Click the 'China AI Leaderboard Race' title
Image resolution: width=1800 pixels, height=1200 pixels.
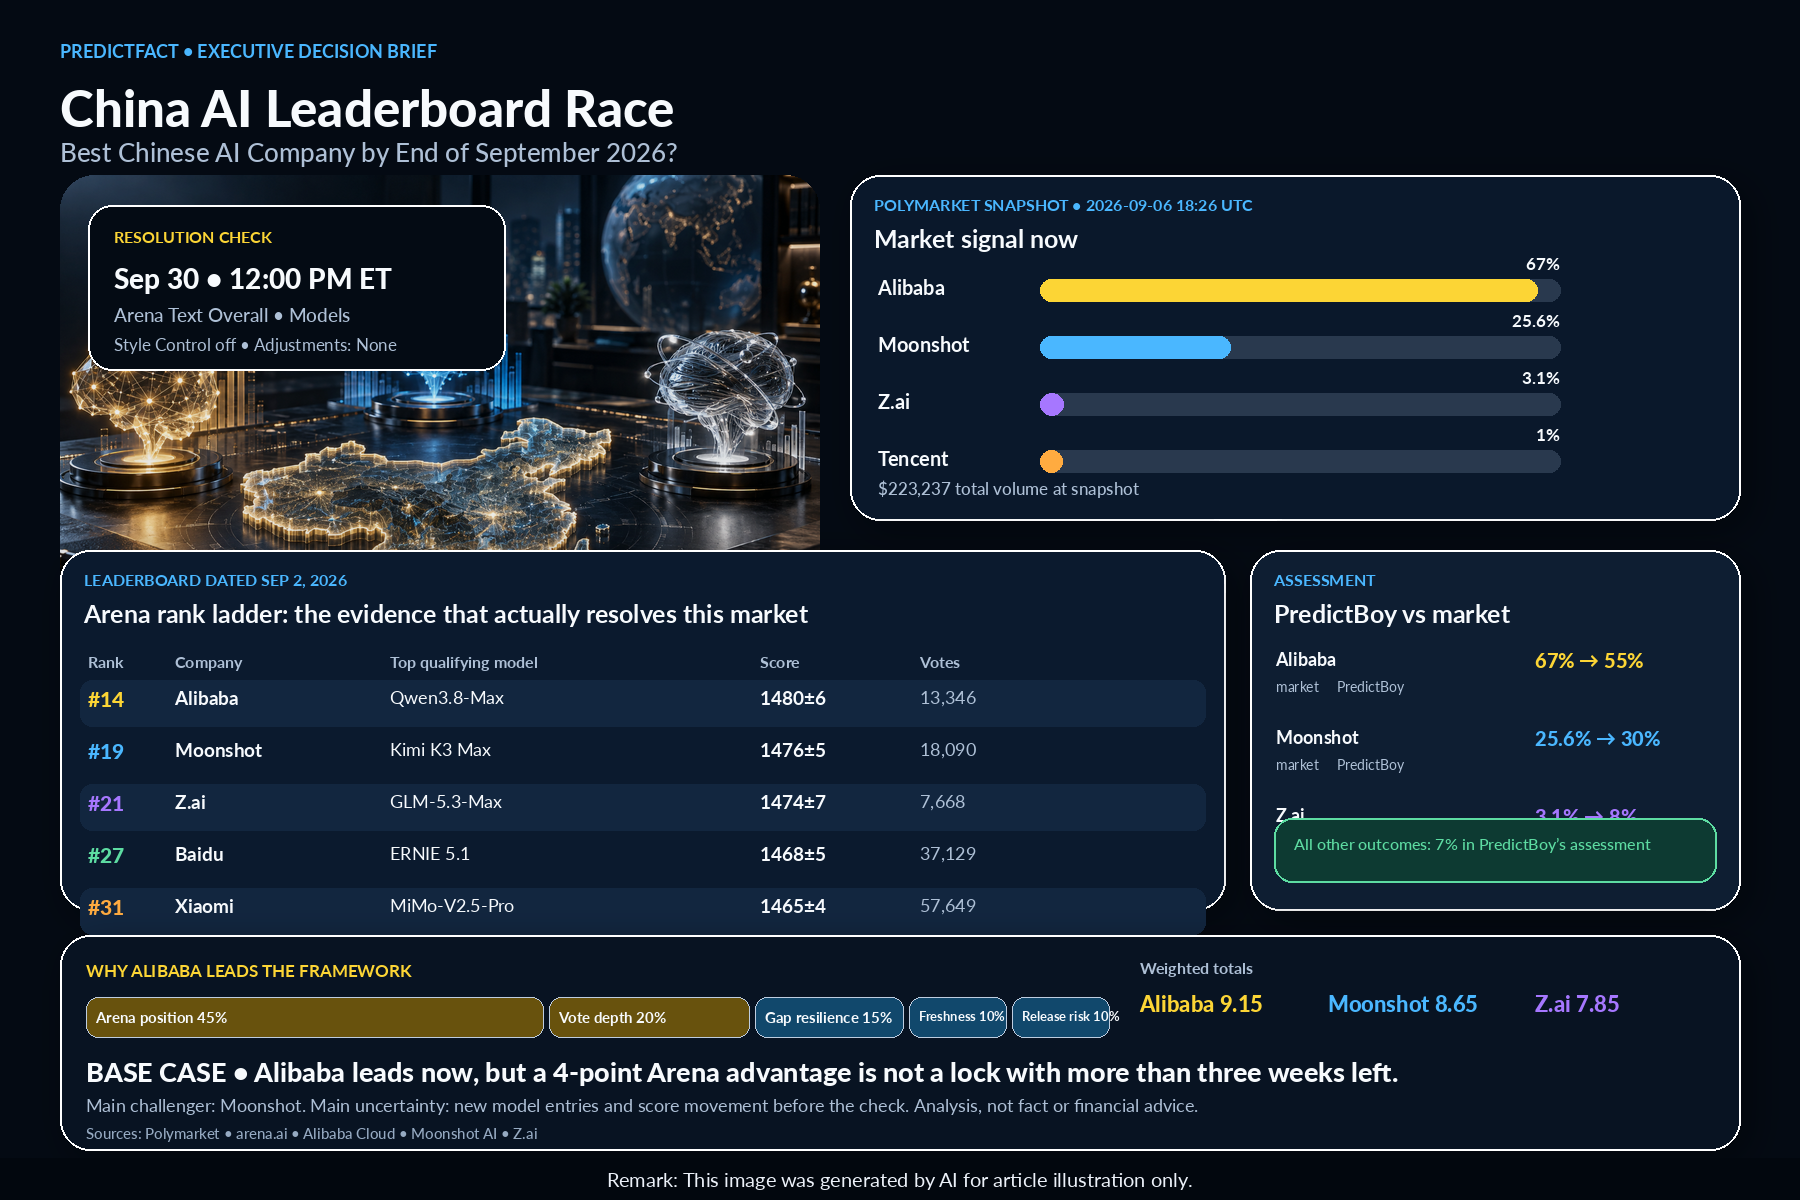[367, 109]
